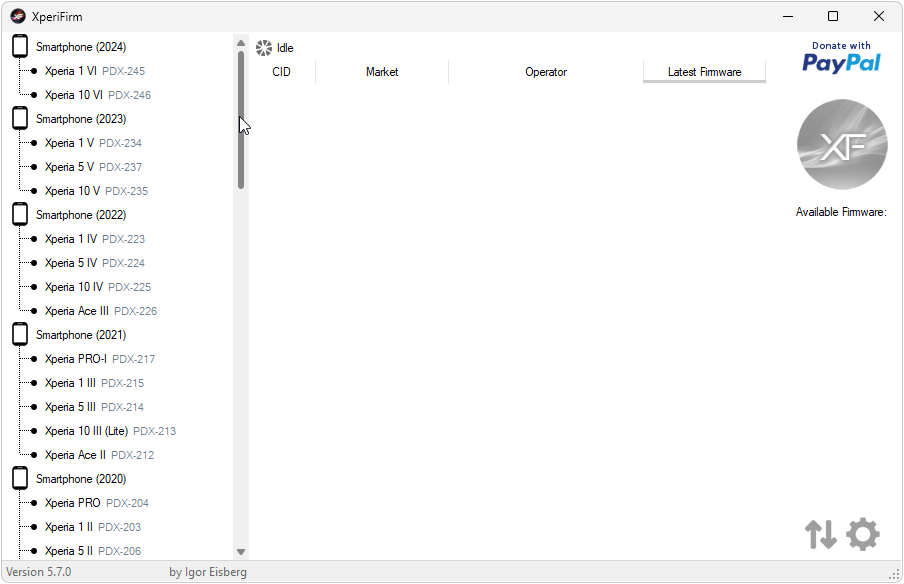Image resolution: width=904 pixels, height=584 pixels.
Task: Click the Smartphone (2022) phone icon
Action: tap(20, 215)
